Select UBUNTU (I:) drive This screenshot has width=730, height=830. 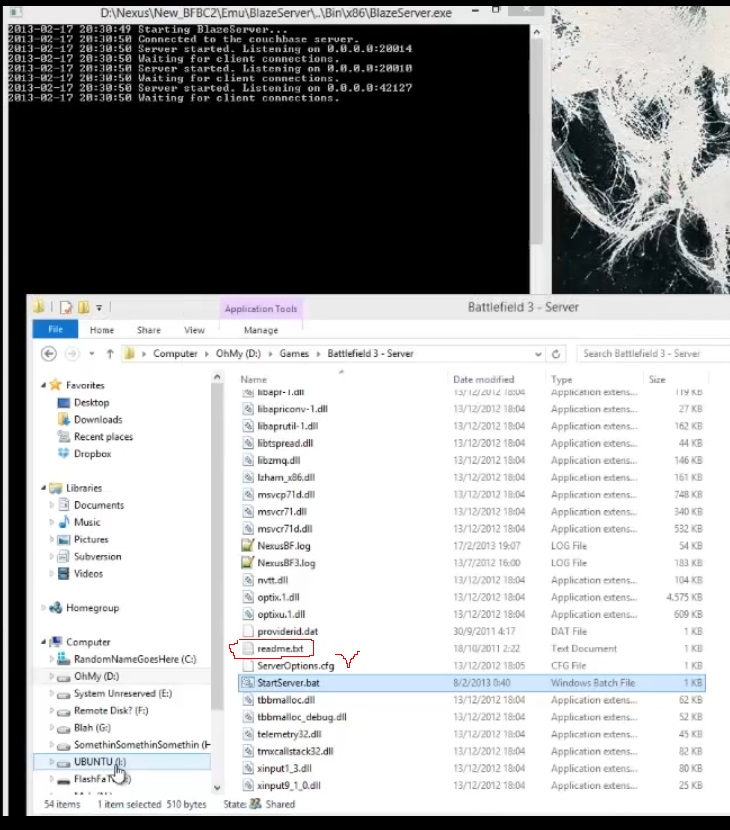point(100,762)
